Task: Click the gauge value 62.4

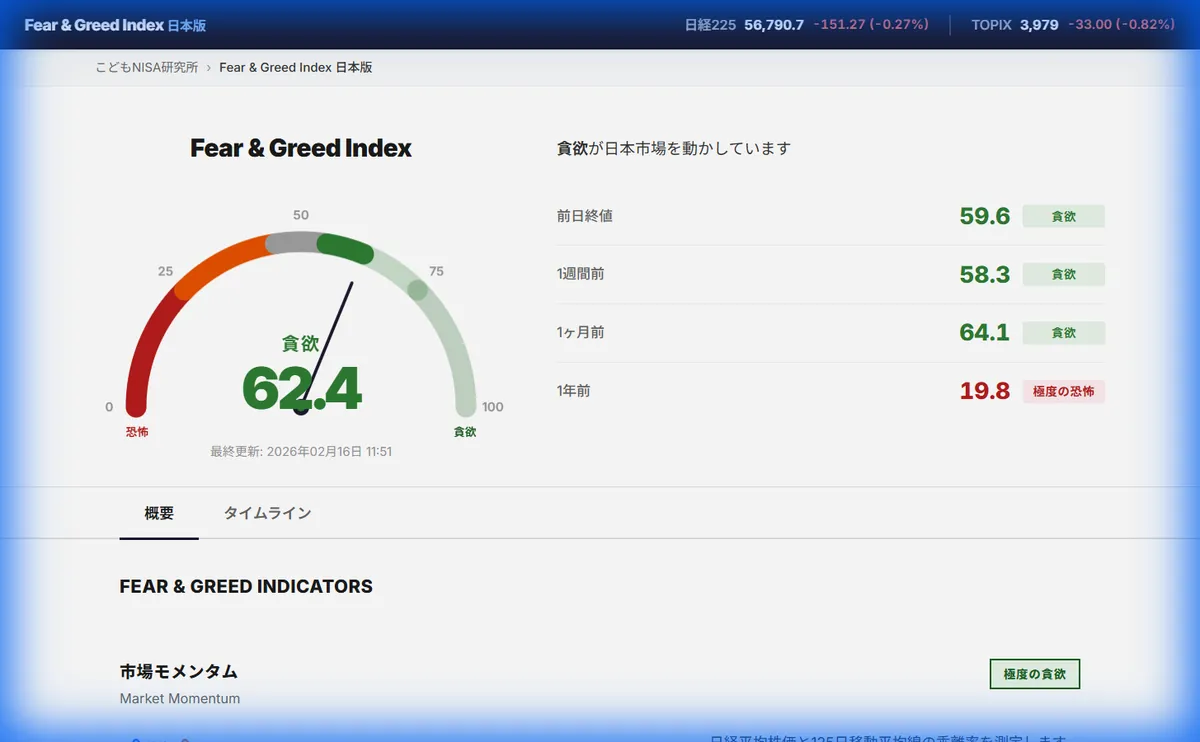Action: coord(301,388)
